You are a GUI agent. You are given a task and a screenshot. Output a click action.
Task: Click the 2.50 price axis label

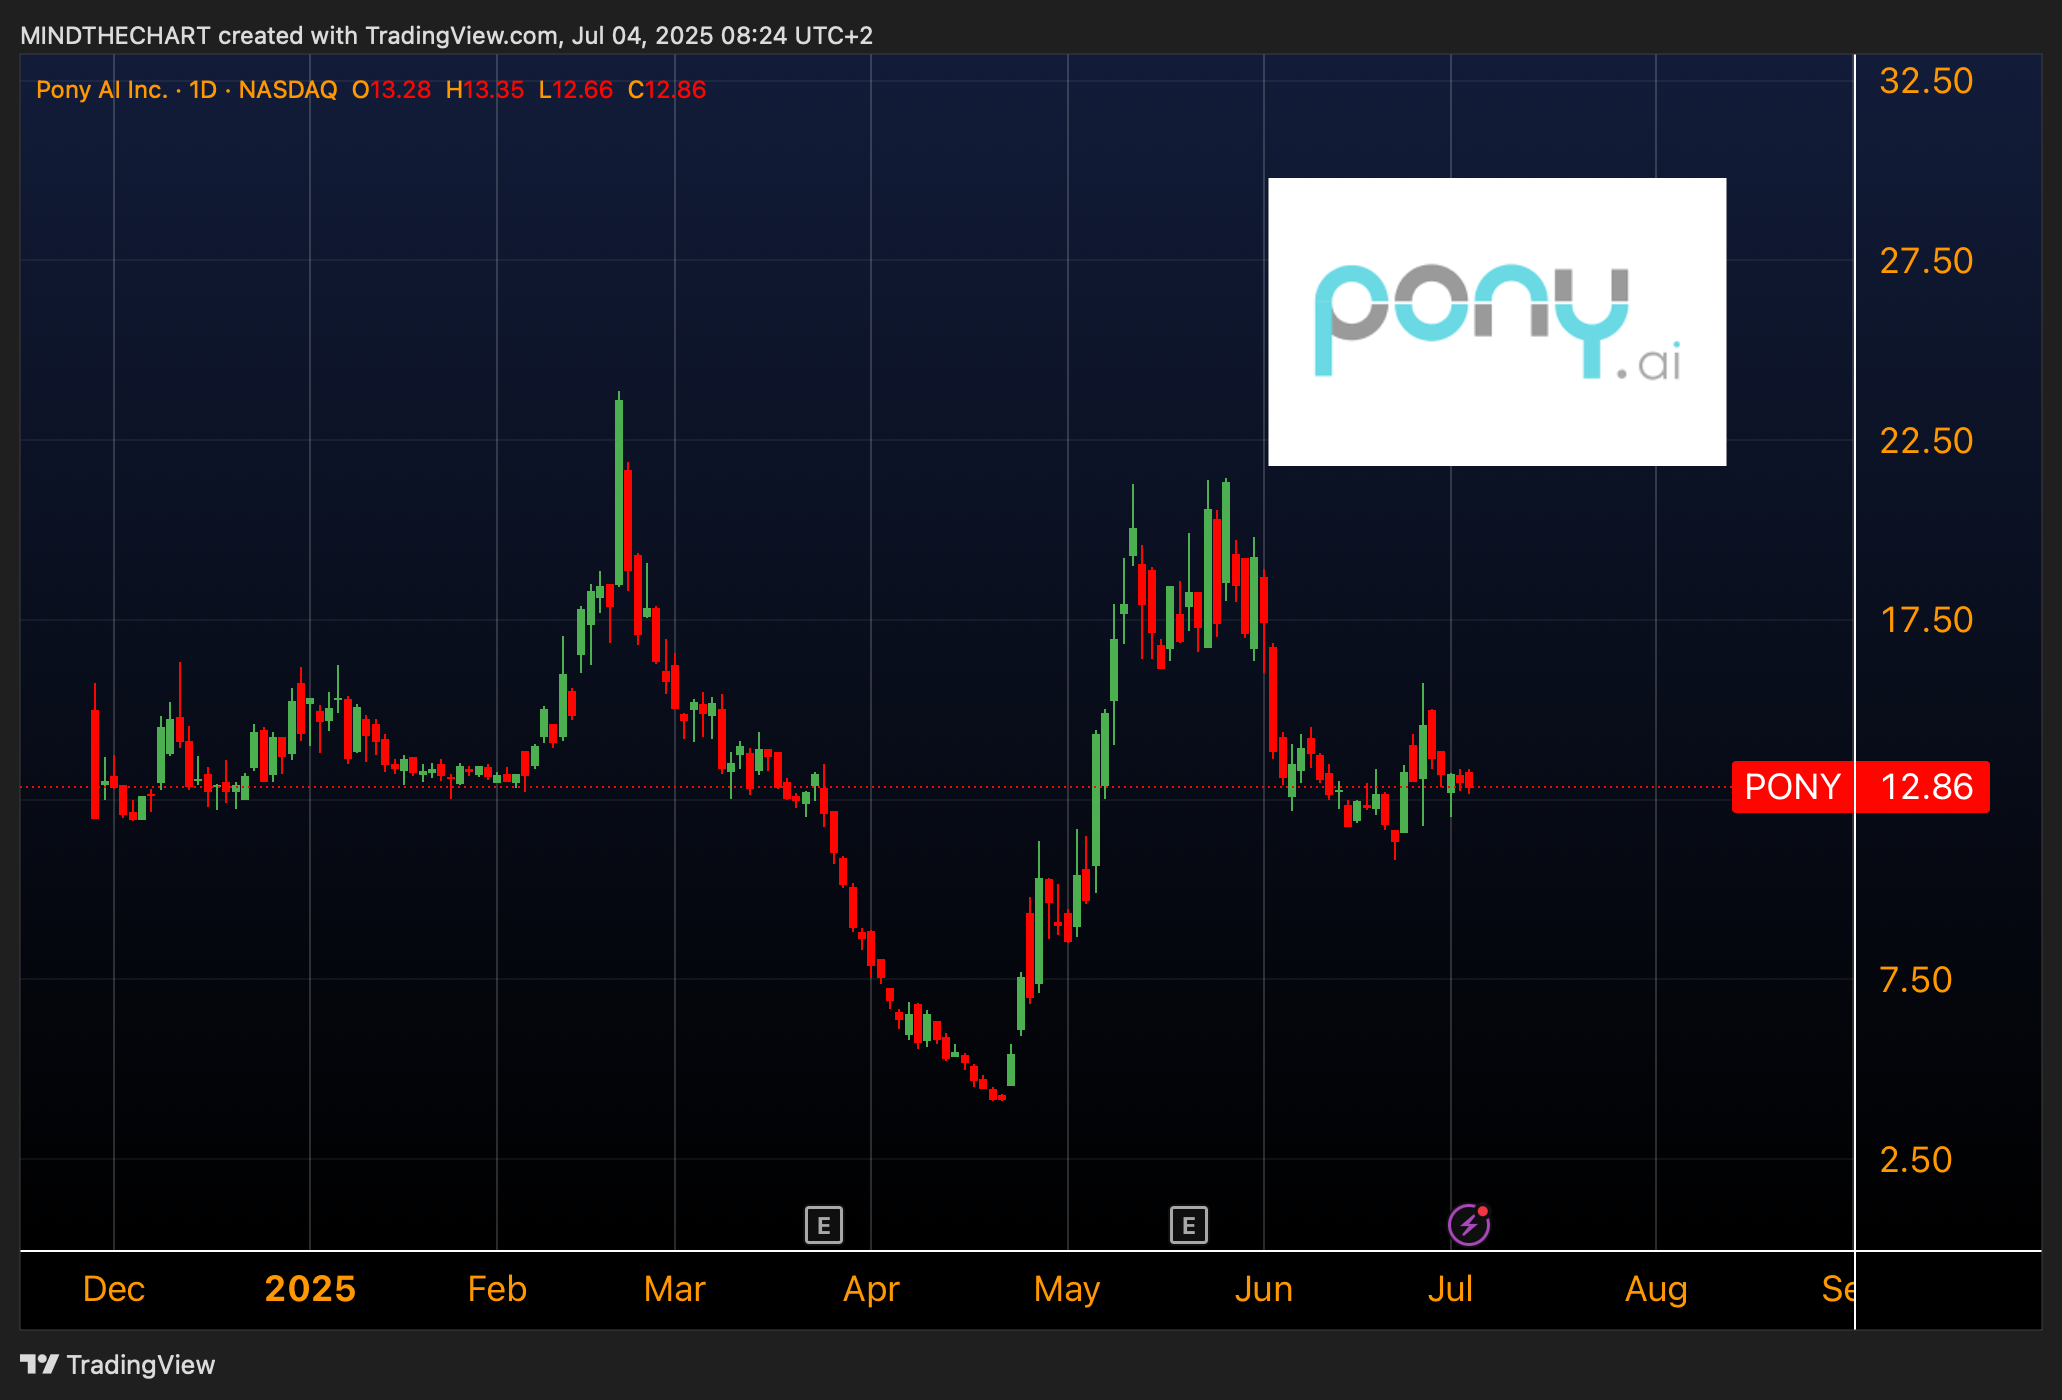(x=1915, y=1160)
